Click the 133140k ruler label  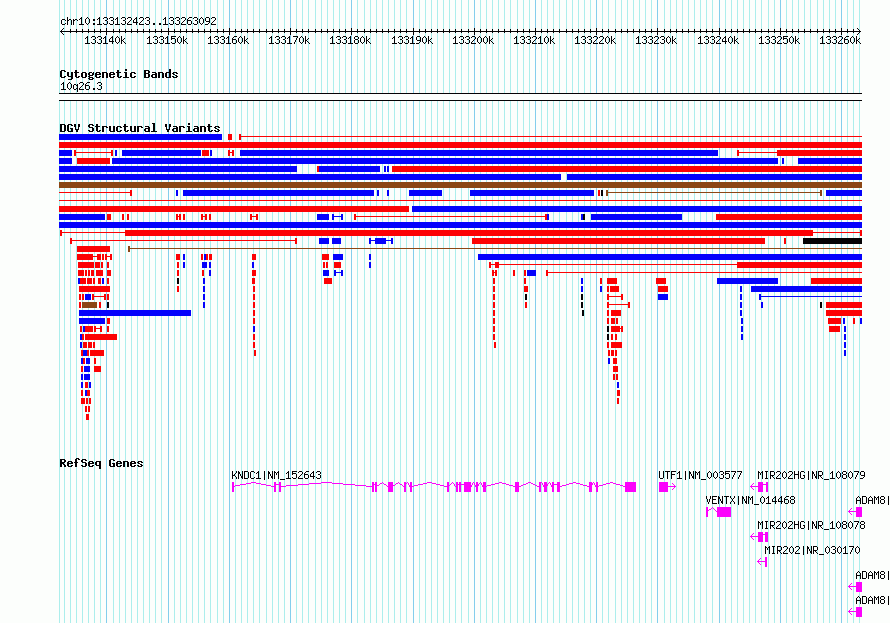tap(105, 40)
